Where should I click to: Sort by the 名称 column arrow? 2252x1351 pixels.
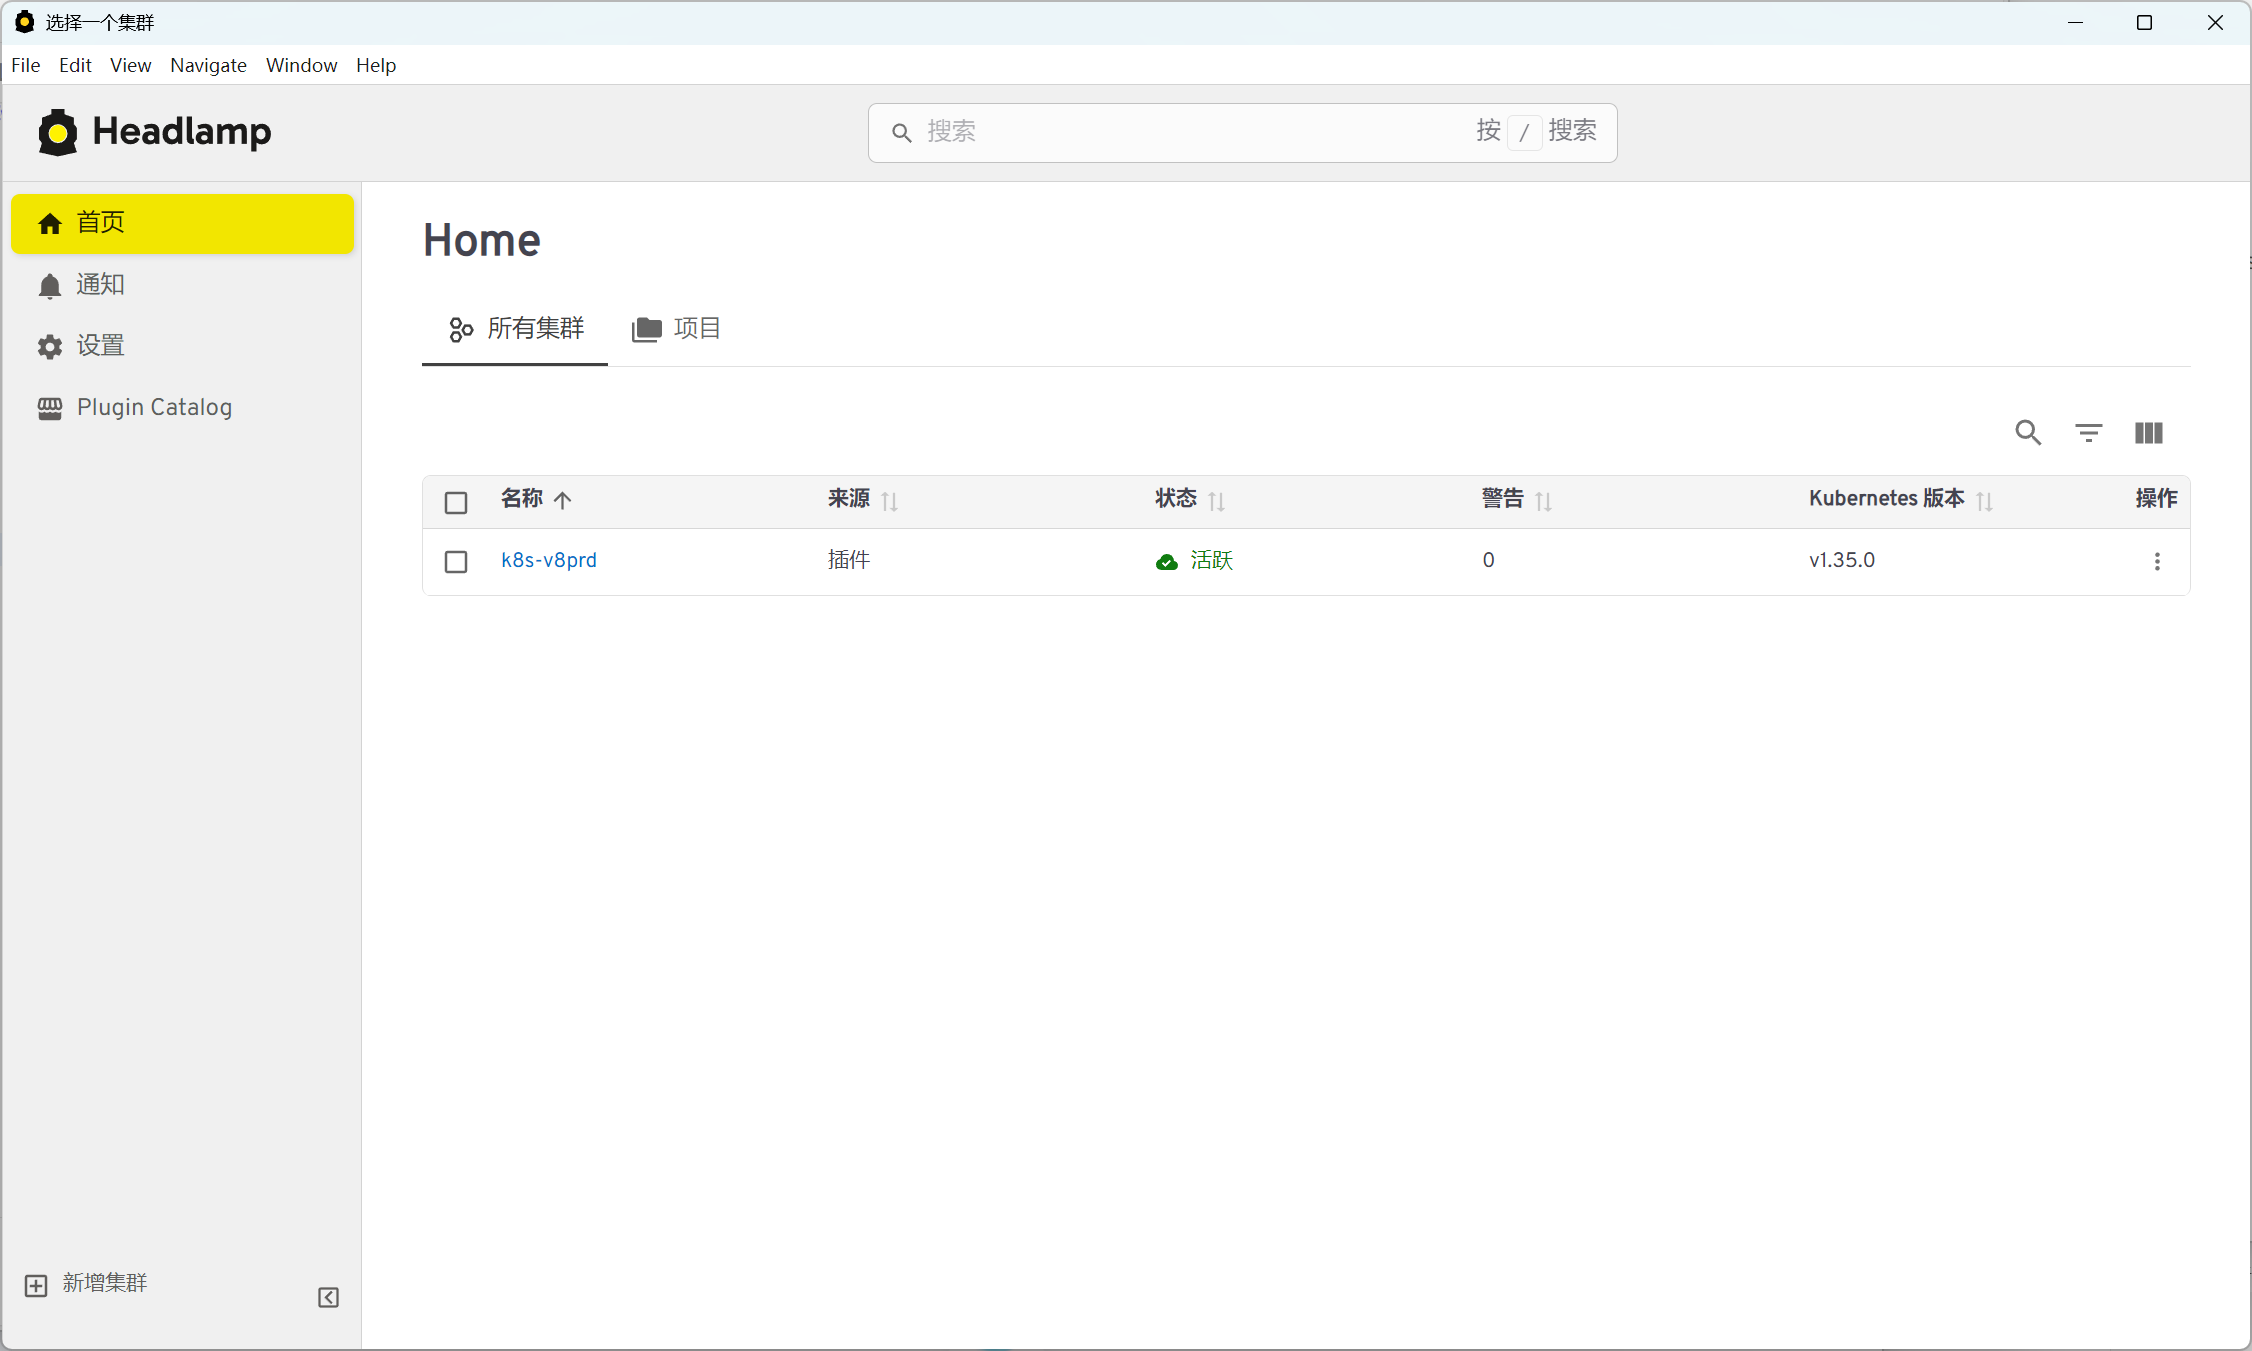[563, 500]
